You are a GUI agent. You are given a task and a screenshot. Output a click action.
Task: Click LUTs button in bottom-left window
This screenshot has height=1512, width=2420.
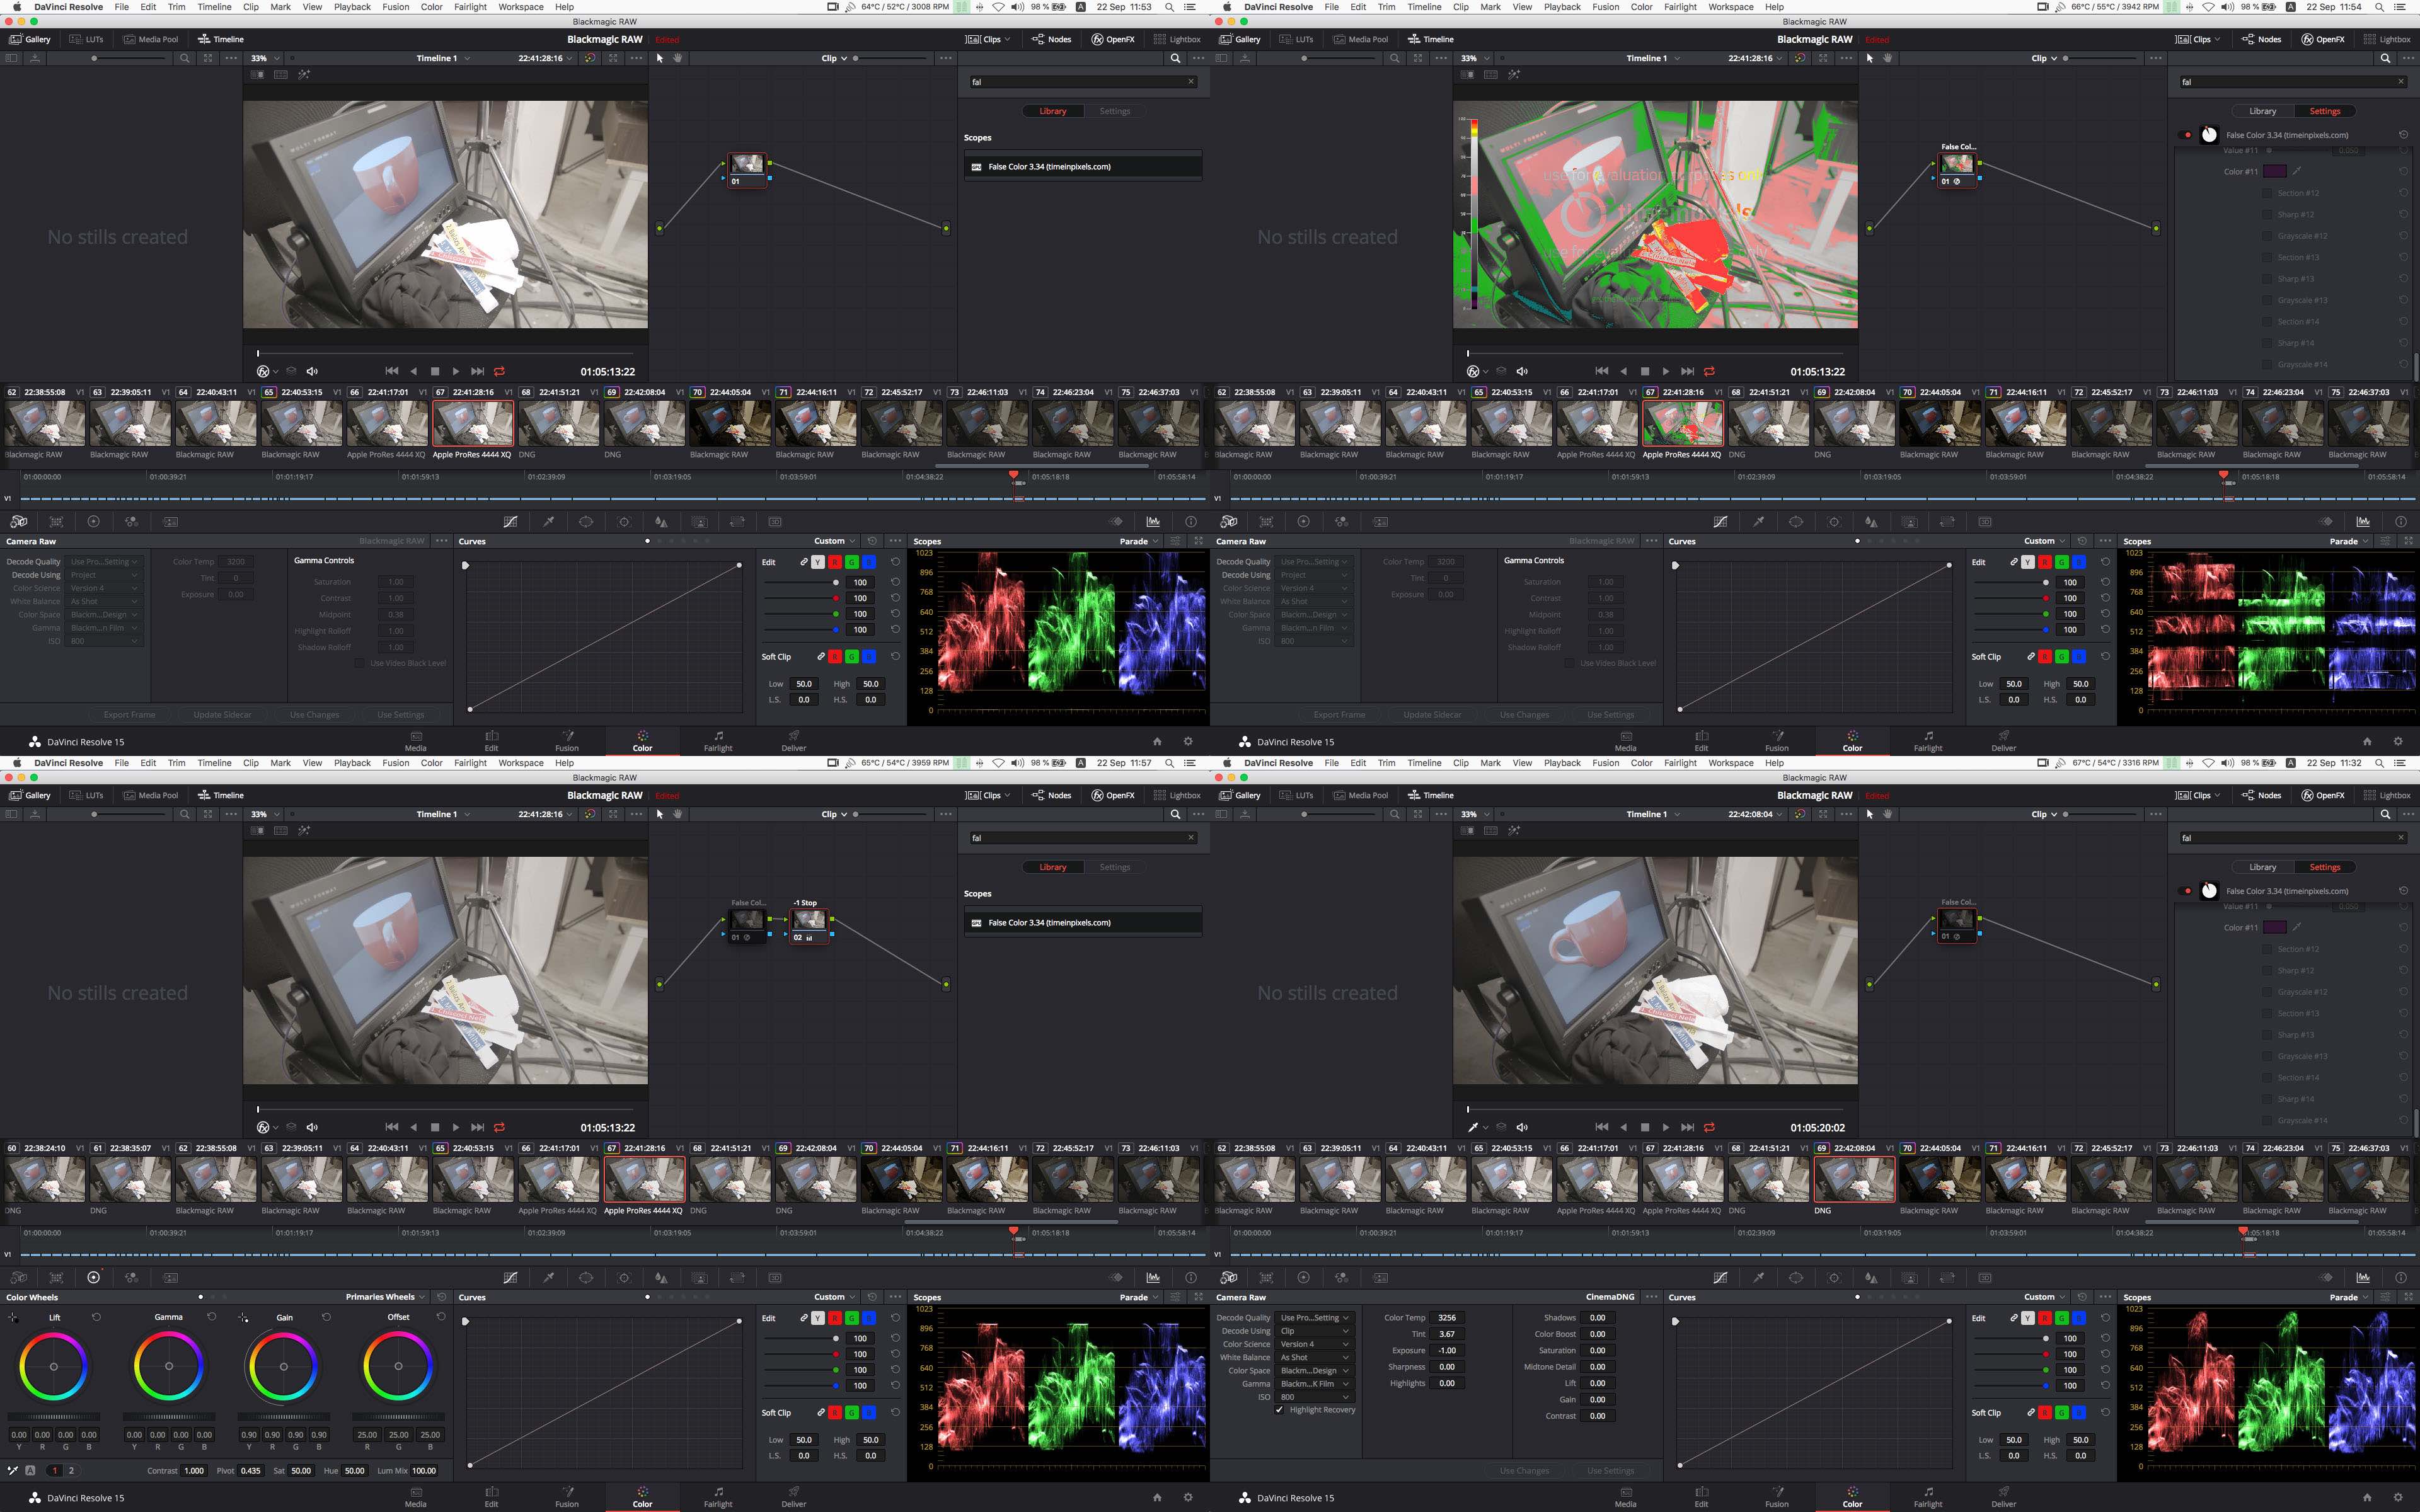pyautogui.click(x=87, y=795)
